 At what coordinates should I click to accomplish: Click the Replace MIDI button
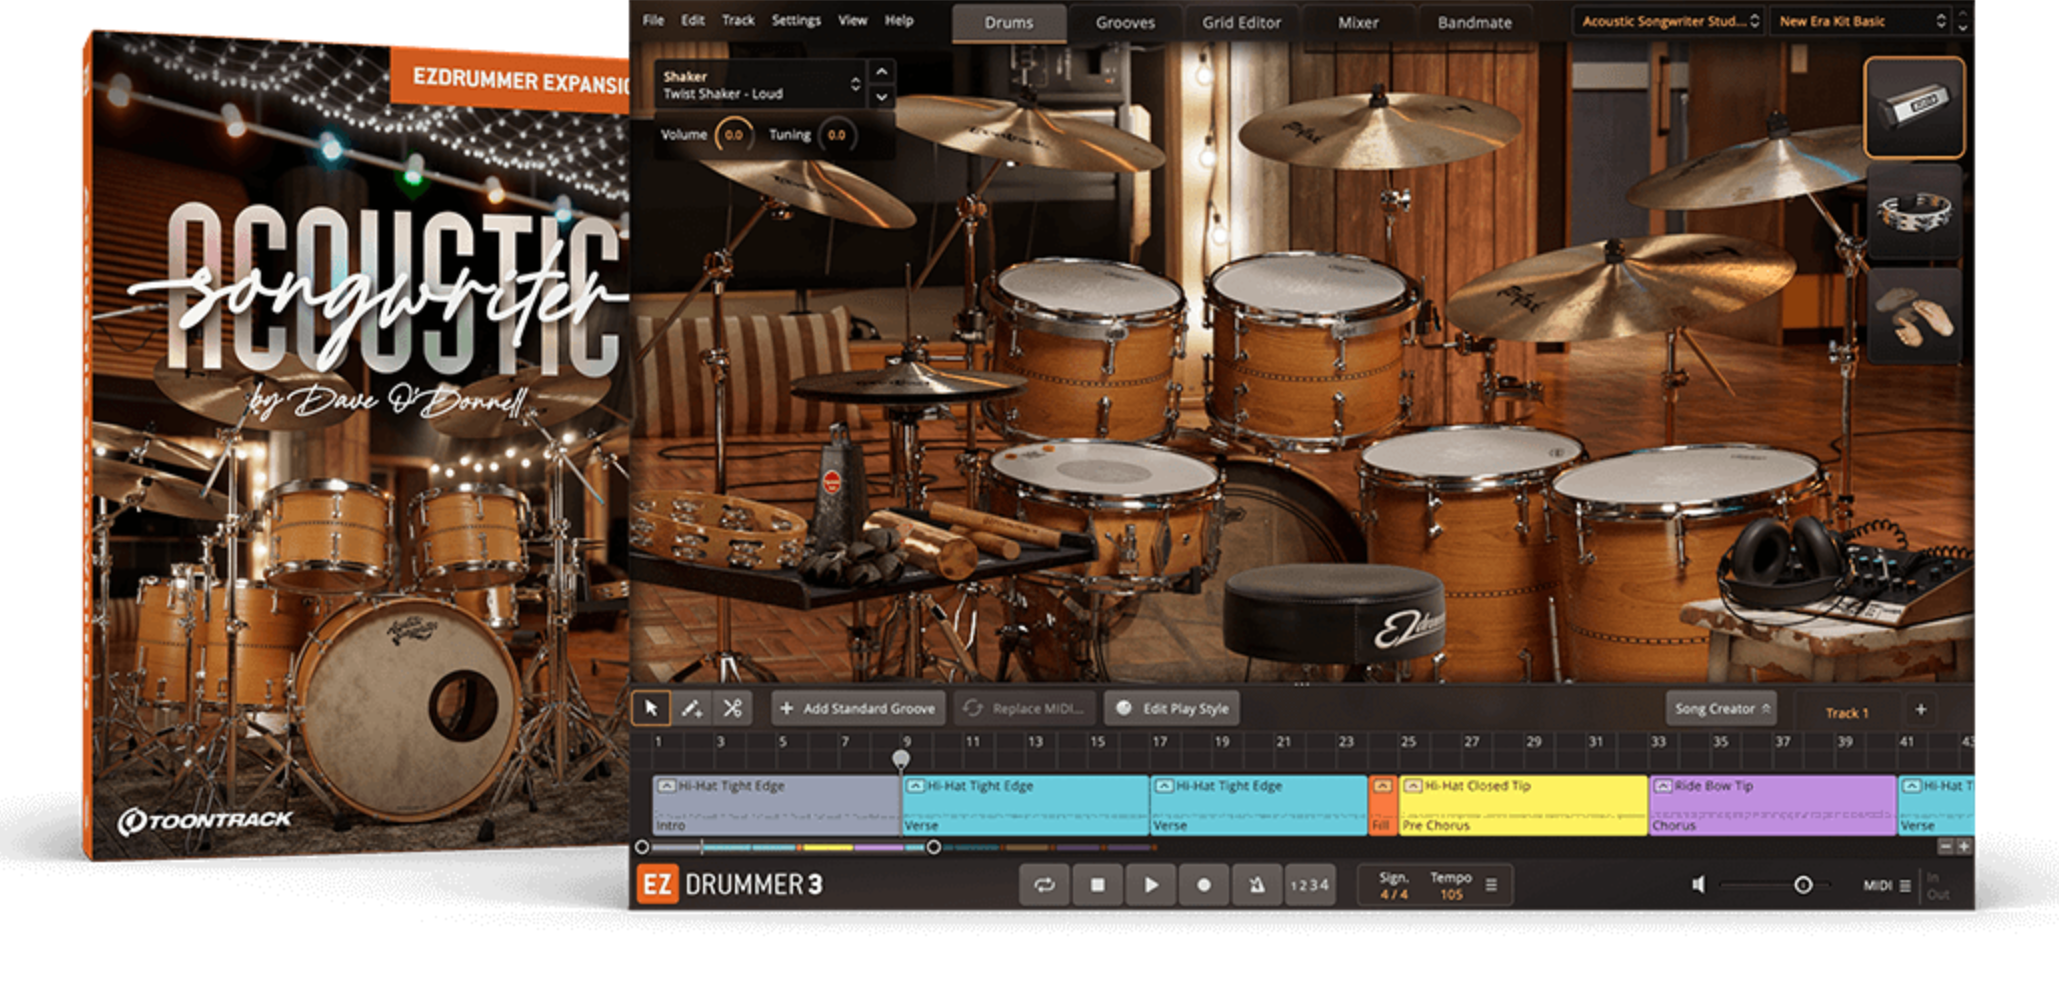(1024, 708)
